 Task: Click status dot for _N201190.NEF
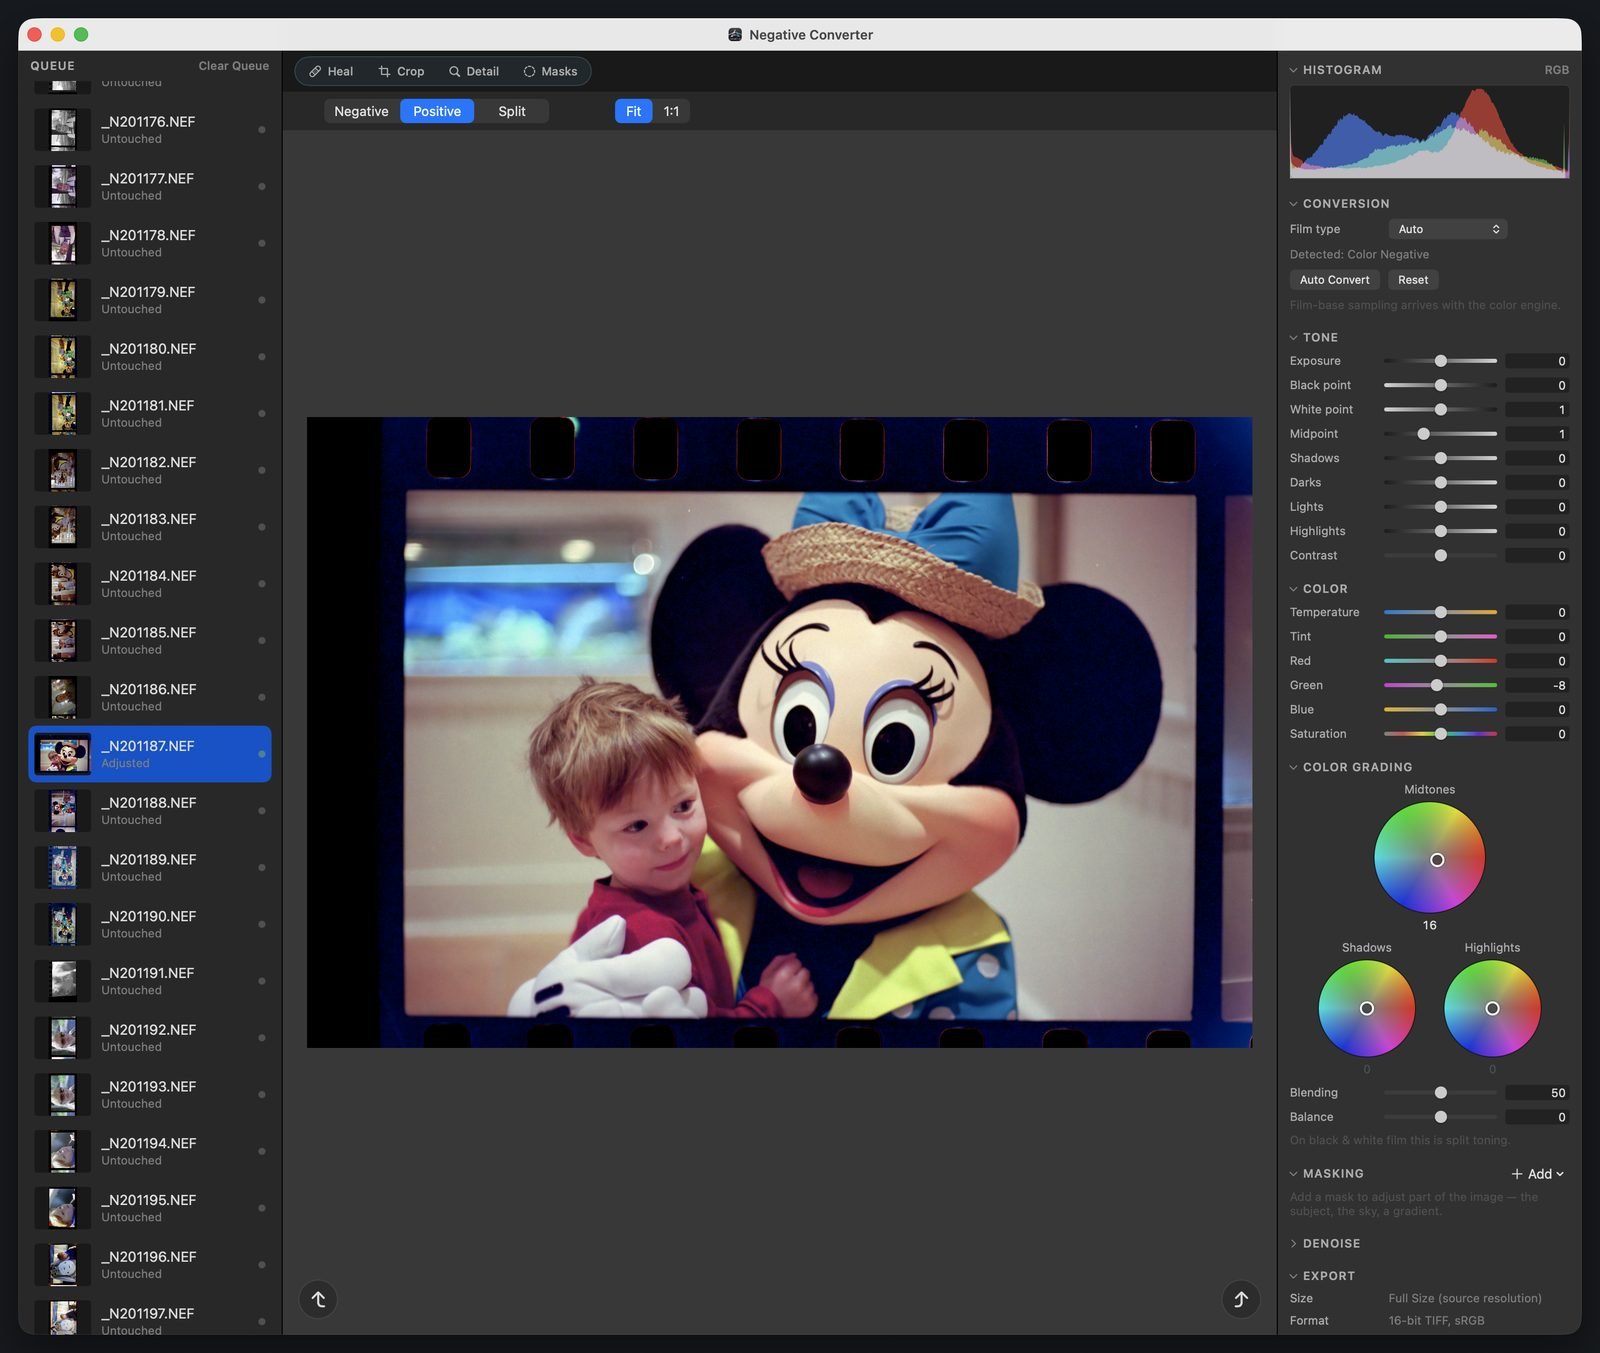coord(262,924)
